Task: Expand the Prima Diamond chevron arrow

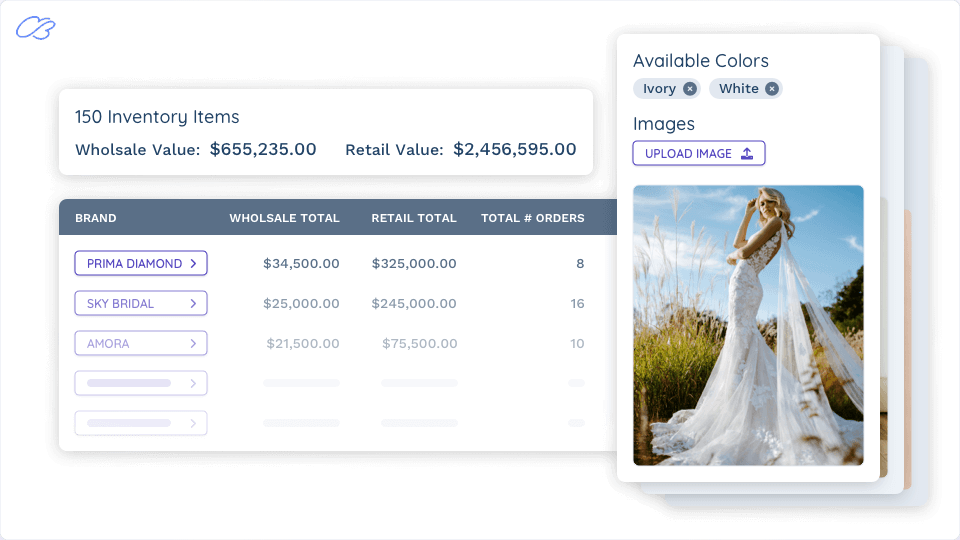Action: tap(194, 264)
